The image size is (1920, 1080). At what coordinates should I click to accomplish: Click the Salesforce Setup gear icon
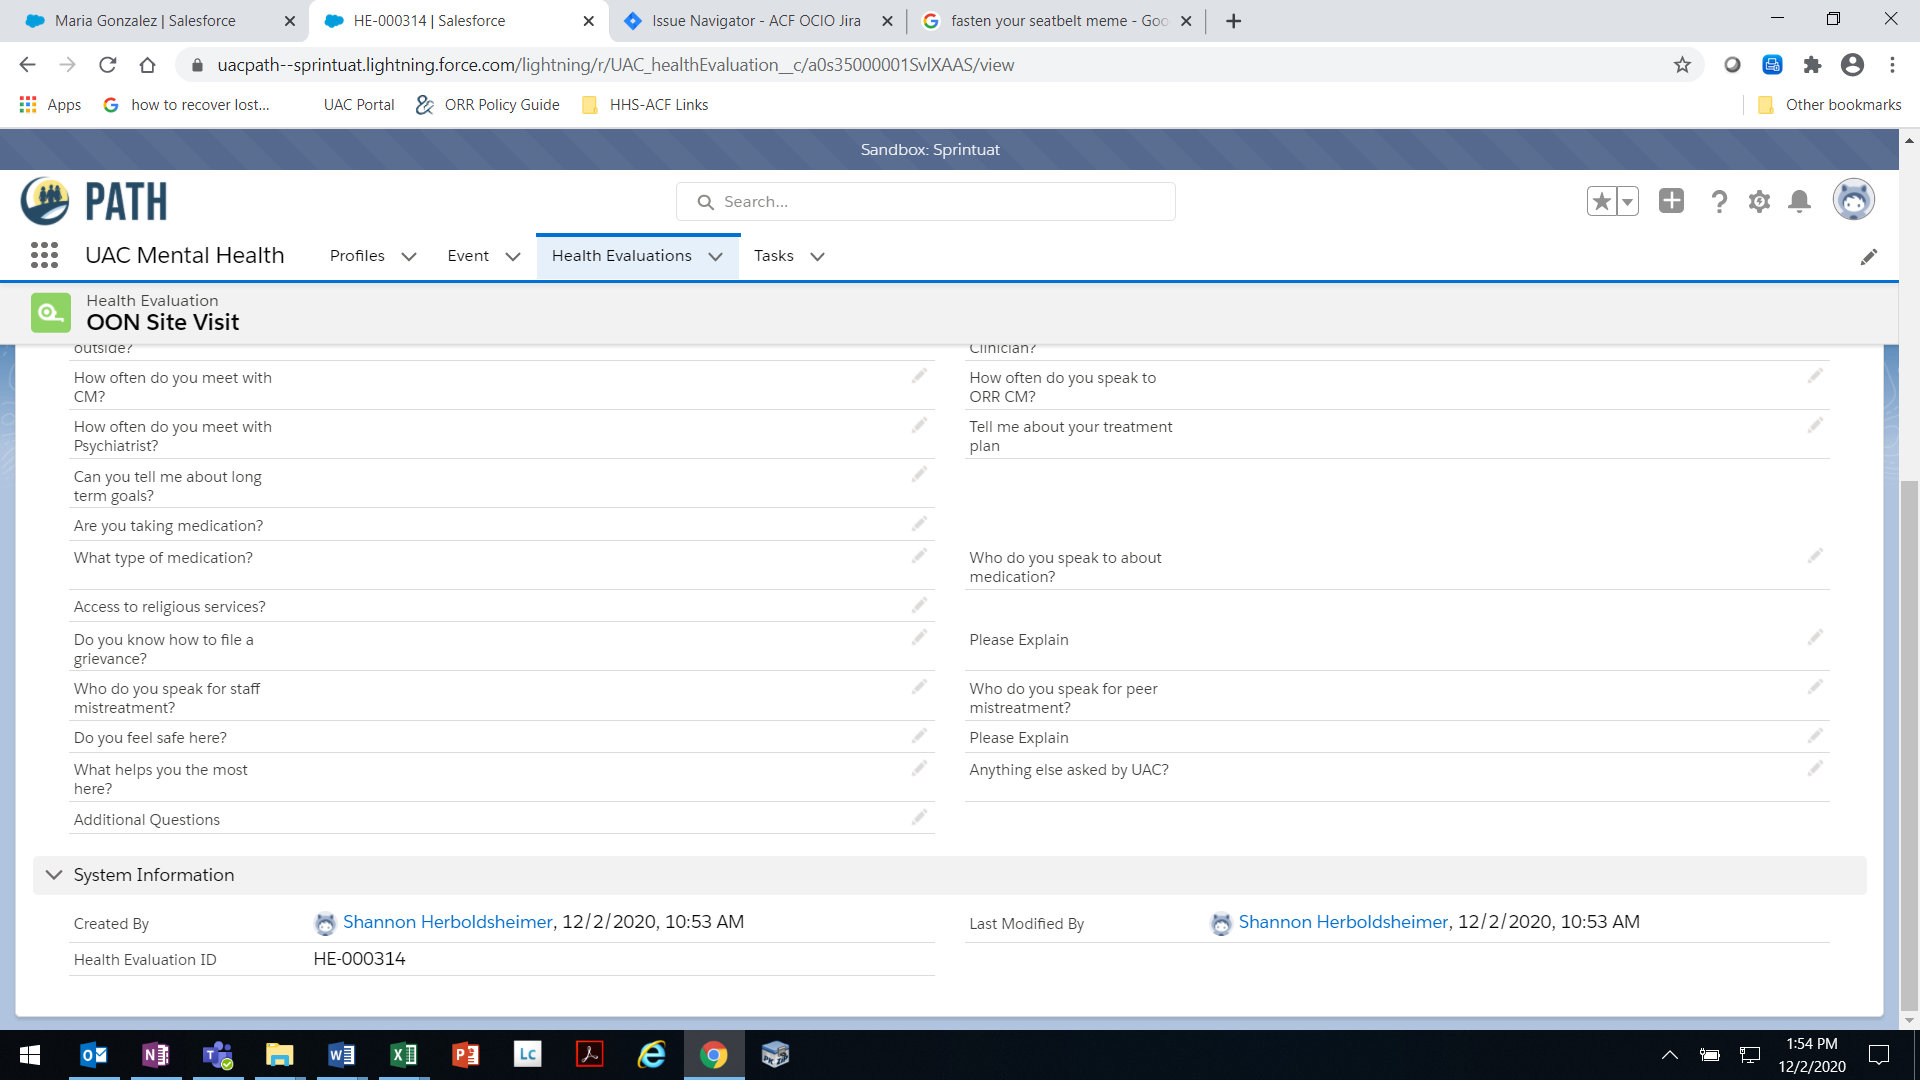[1759, 202]
